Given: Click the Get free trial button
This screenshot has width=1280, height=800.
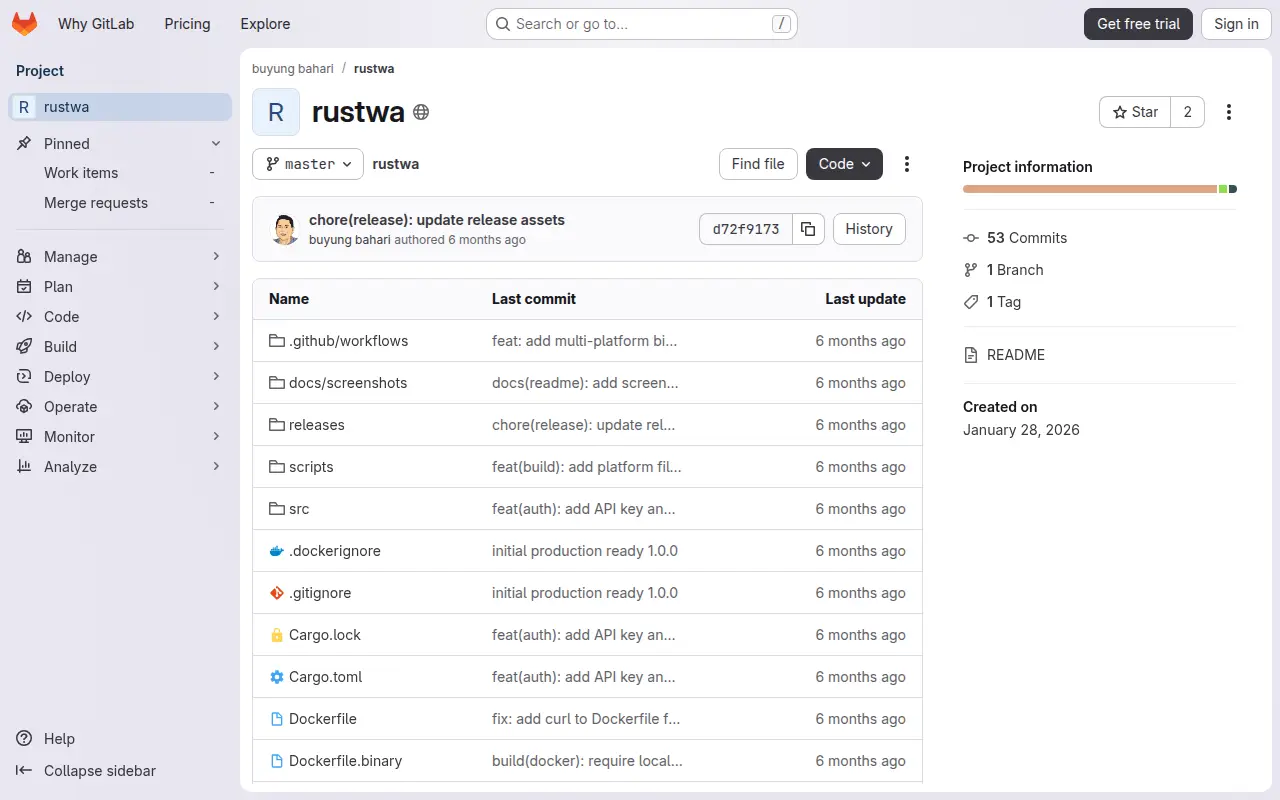Looking at the screenshot, I should click(x=1138, y=24).
